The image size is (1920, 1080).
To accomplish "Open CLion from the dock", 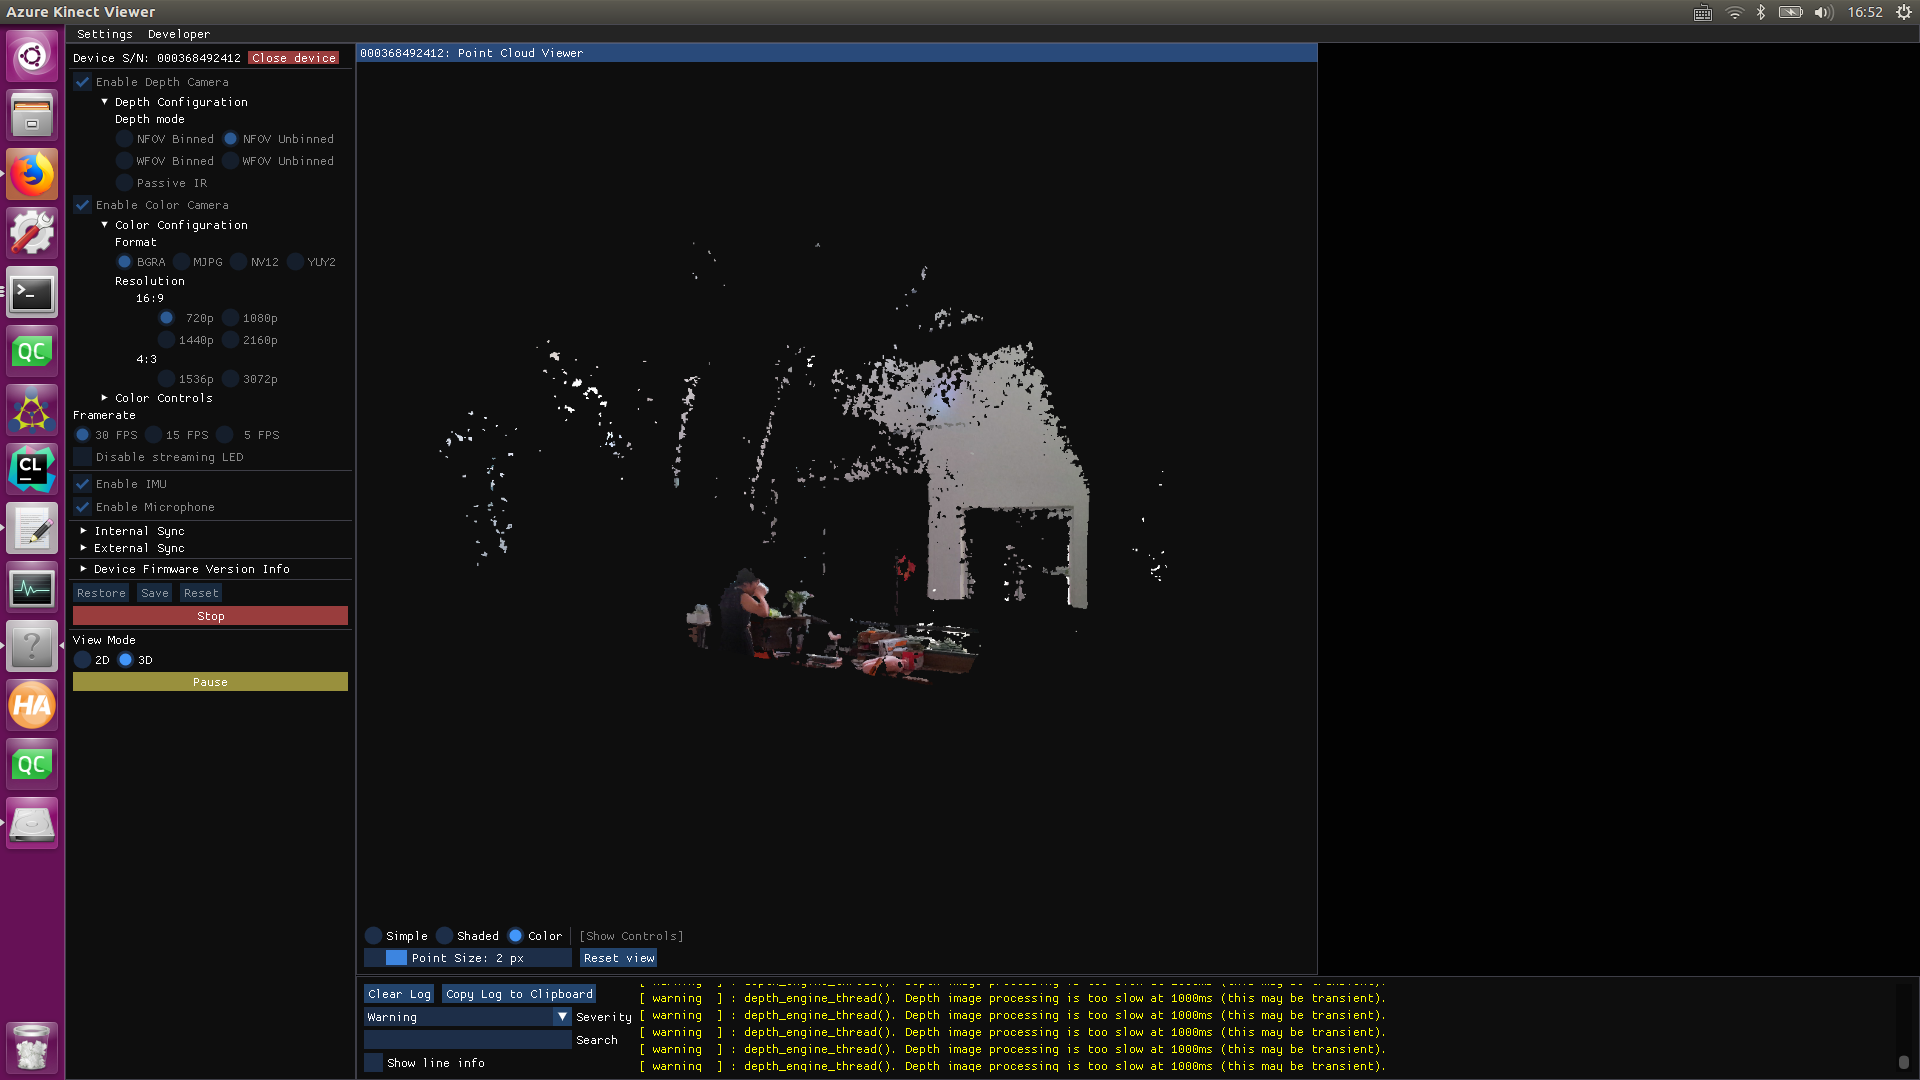I will click(32, 469).
